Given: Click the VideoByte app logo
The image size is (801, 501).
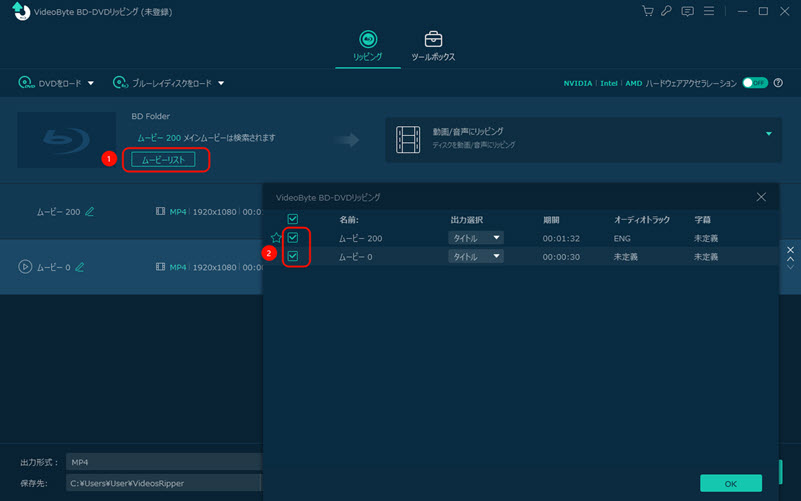Looking at the screenshot, I should (21, 11).
